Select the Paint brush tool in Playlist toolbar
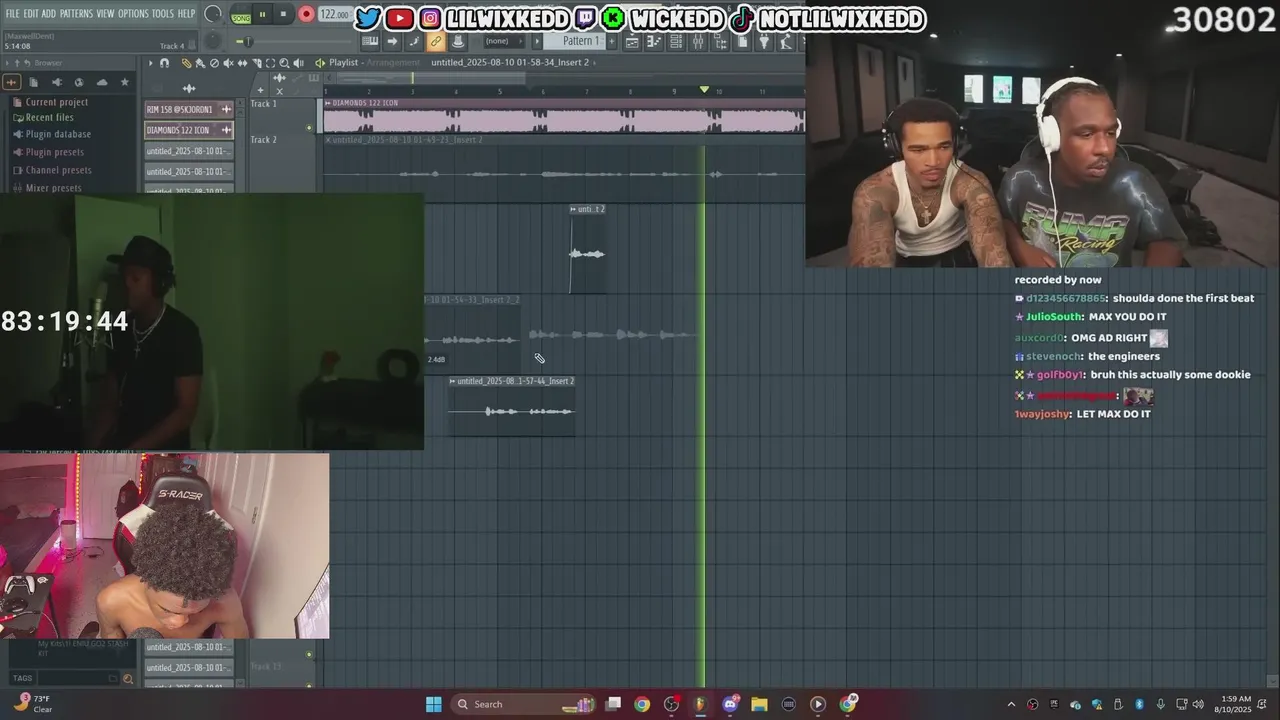 point(200,63)
